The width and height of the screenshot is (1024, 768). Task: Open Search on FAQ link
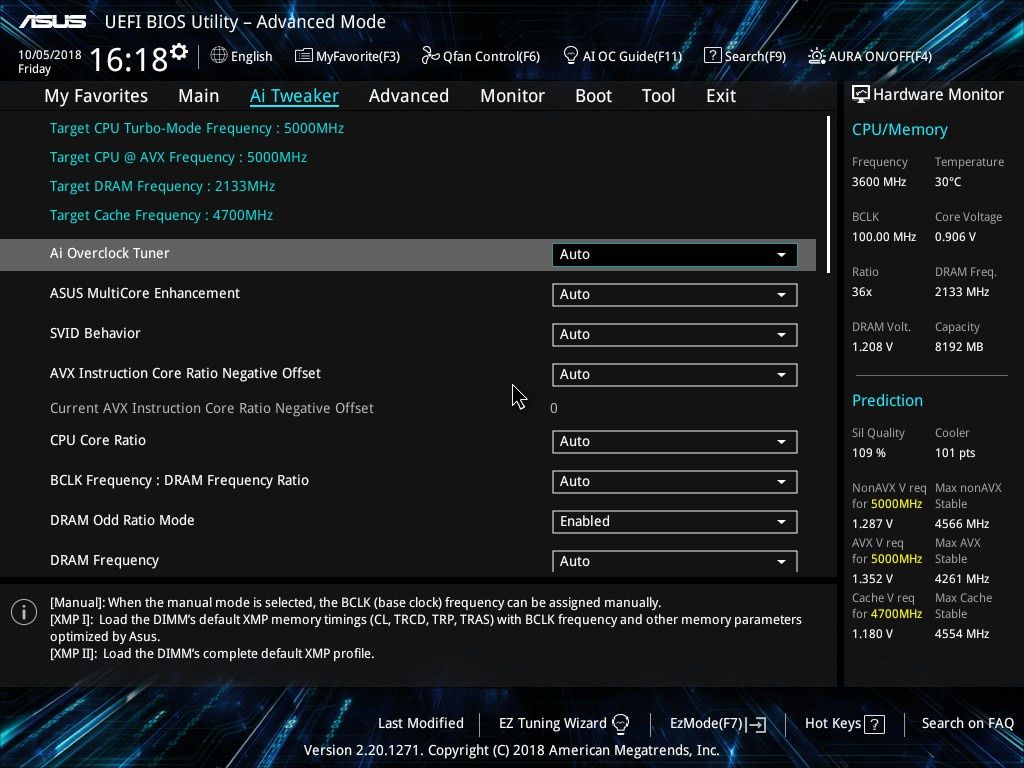click(x=968, y=723)
